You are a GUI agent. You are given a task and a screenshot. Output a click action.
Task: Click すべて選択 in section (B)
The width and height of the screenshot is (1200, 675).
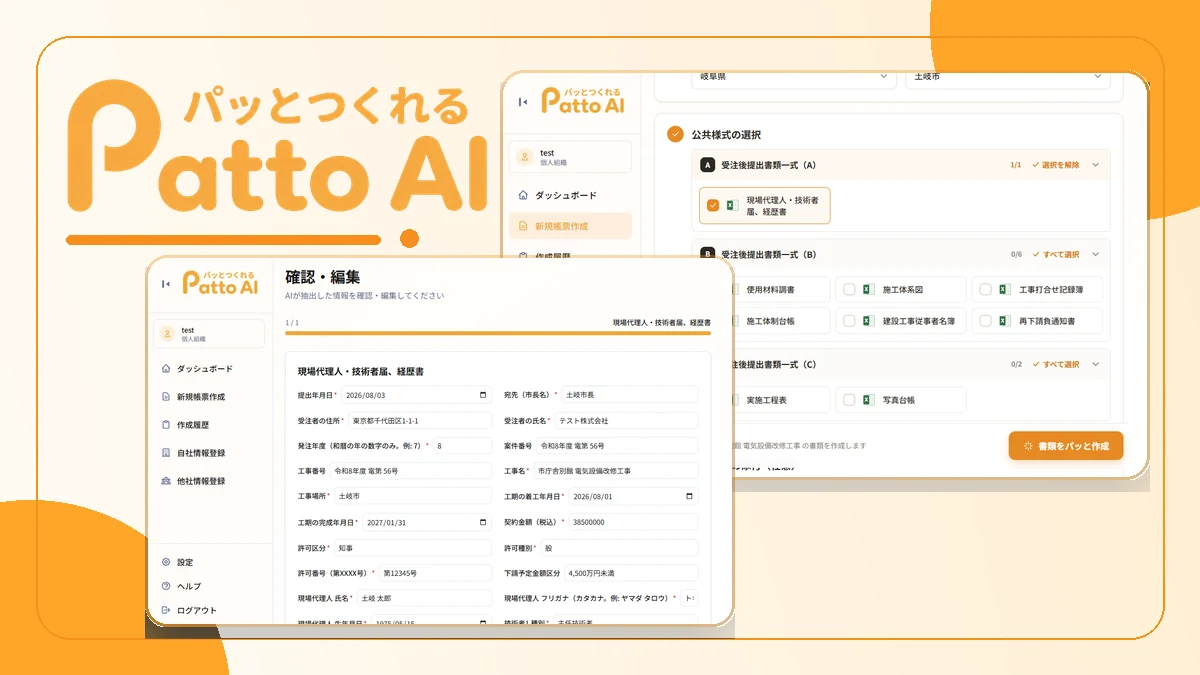click(1055, 254)
